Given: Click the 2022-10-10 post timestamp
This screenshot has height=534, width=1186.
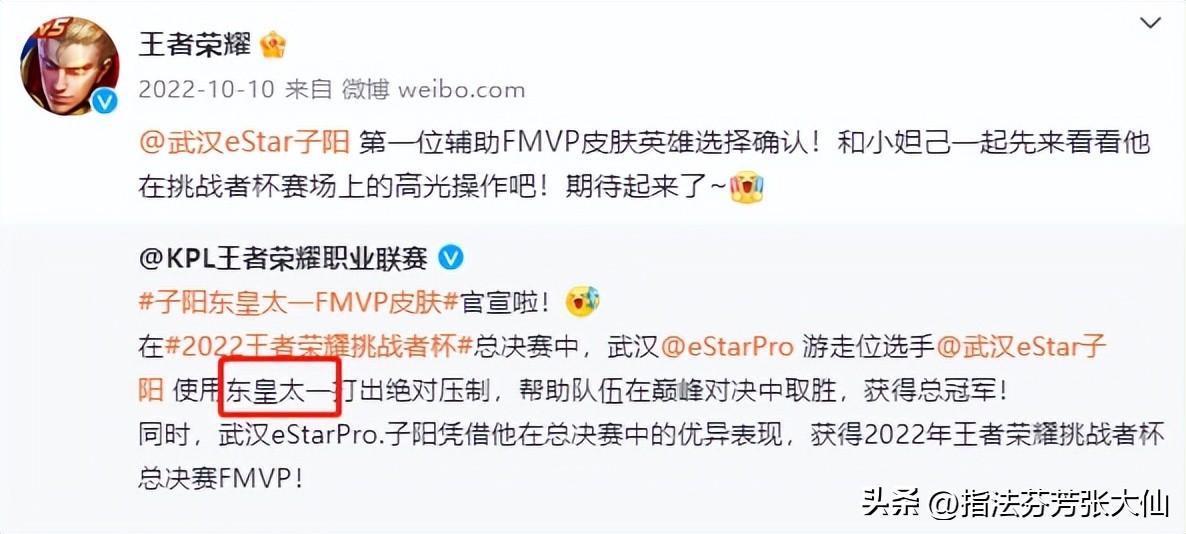Looking at the screenshot, I should pos(207,90).
